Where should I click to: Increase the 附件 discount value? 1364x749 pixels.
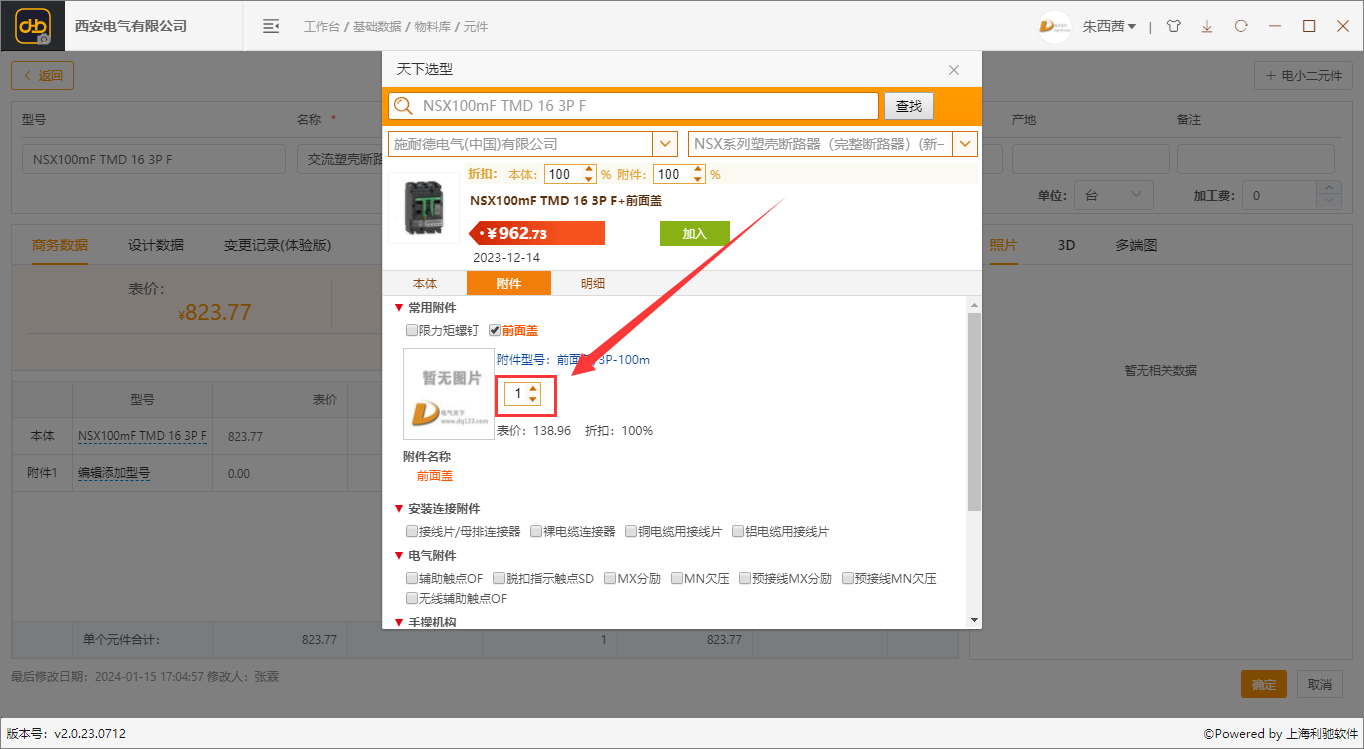698,169
